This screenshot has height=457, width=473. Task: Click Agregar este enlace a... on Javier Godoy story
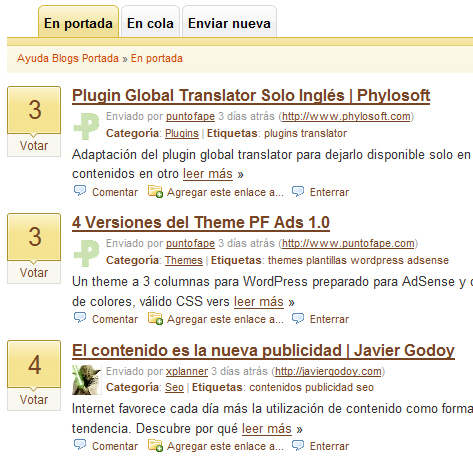click(x=225, y=446)
